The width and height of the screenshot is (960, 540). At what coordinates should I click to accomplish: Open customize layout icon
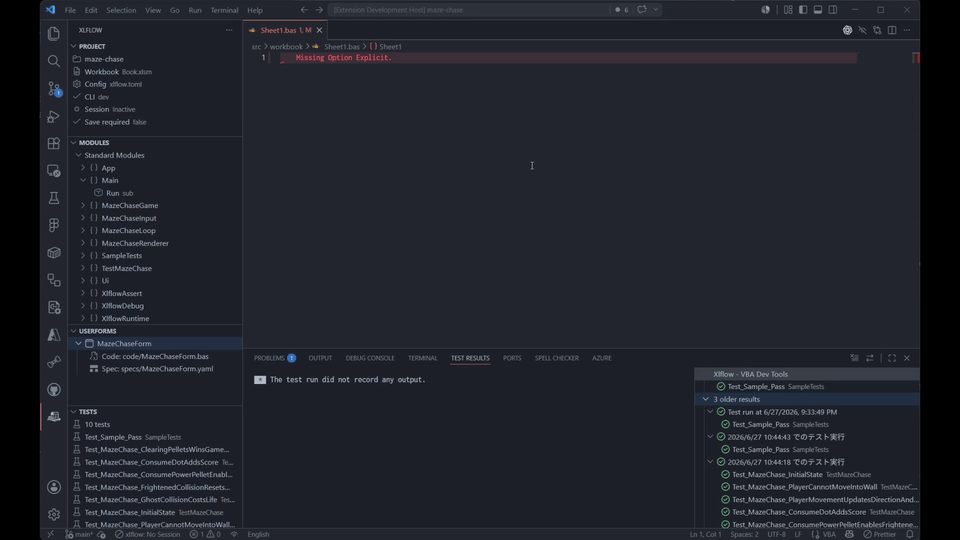(788, 10)
